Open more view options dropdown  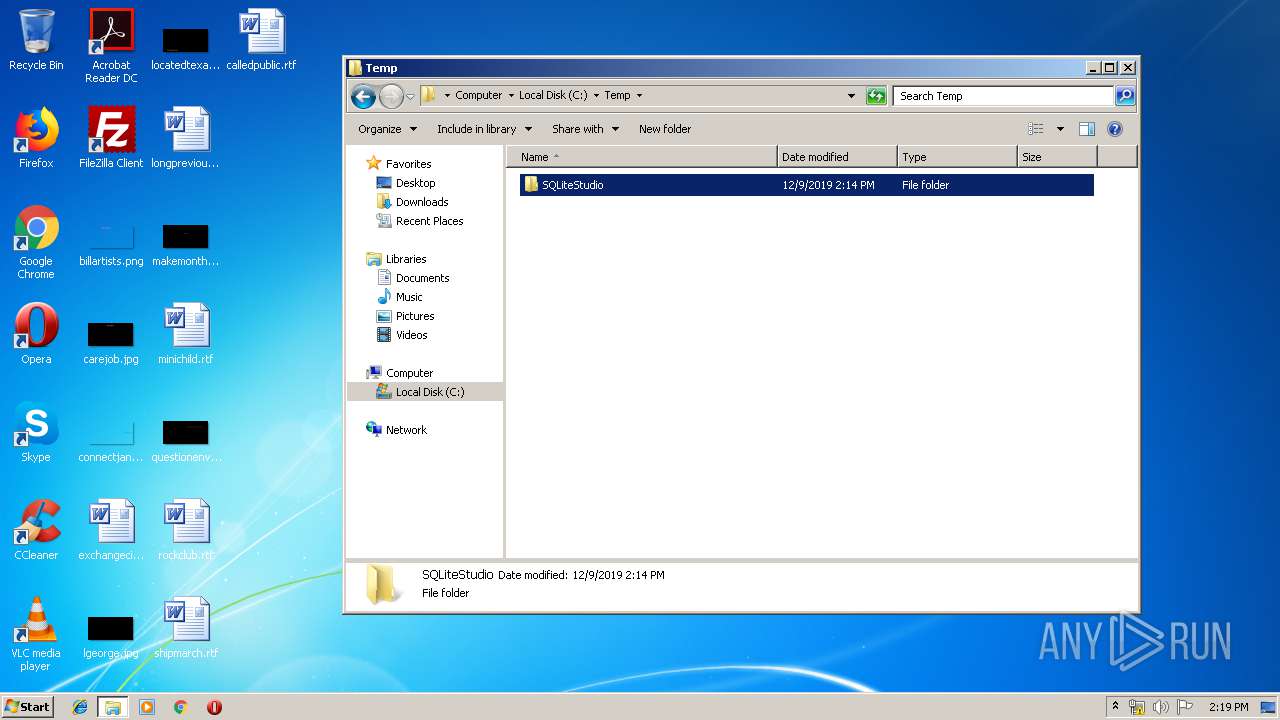pyautogui.click(x=1060, y=129)
